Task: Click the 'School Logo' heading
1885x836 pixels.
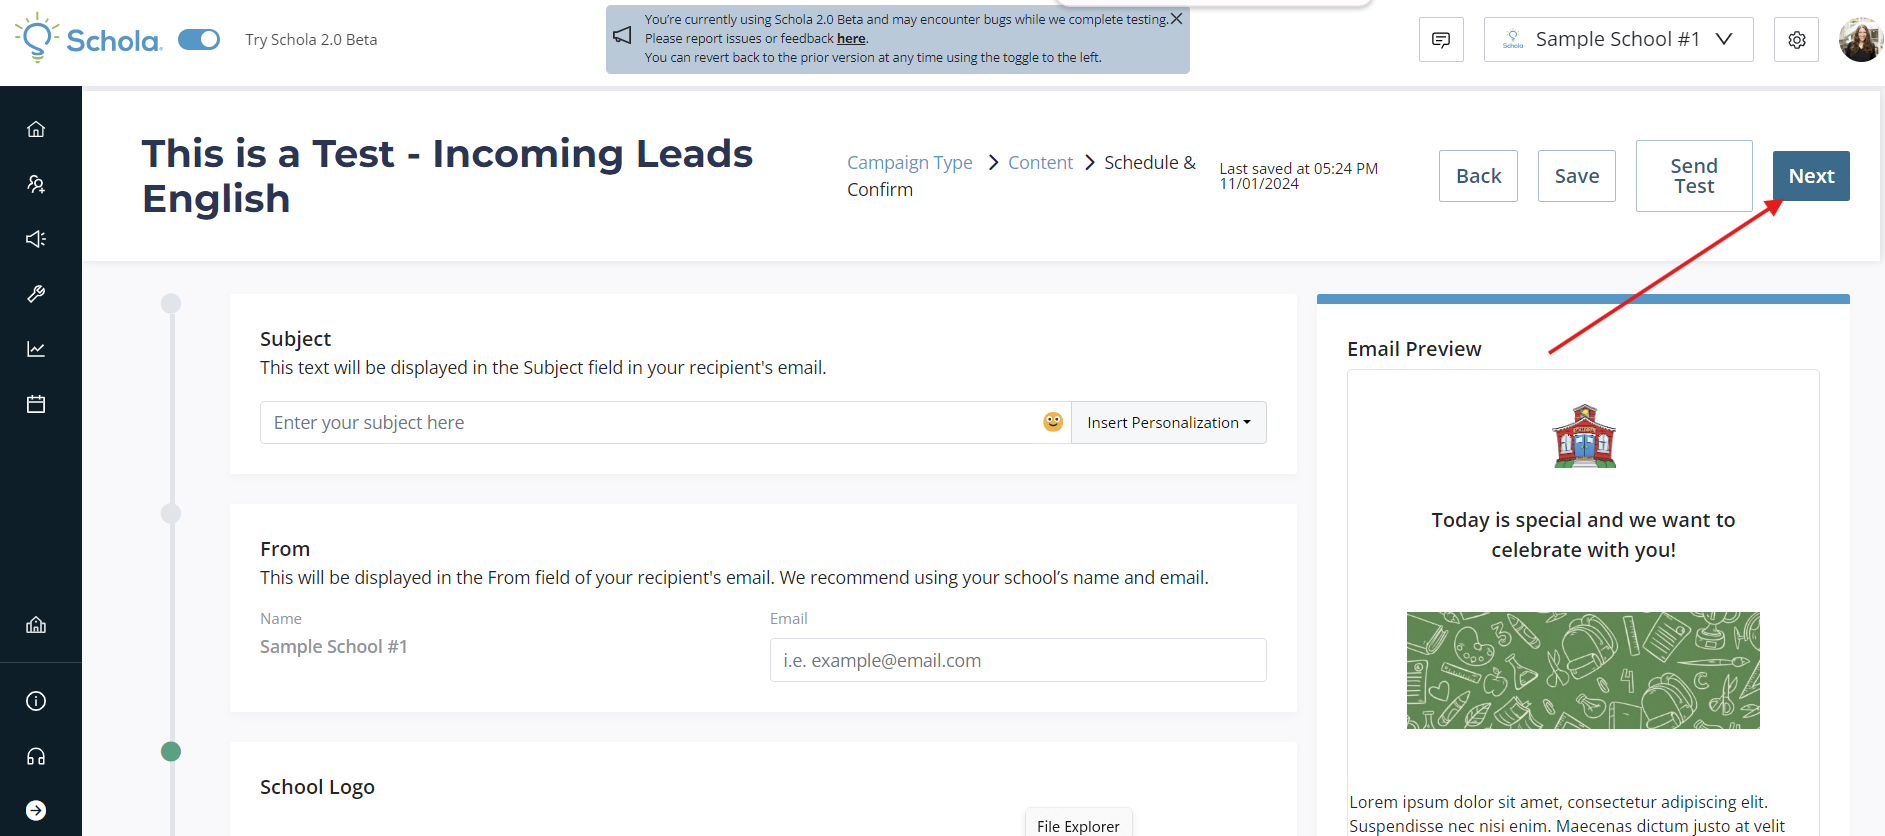Action: pos(317,787)
